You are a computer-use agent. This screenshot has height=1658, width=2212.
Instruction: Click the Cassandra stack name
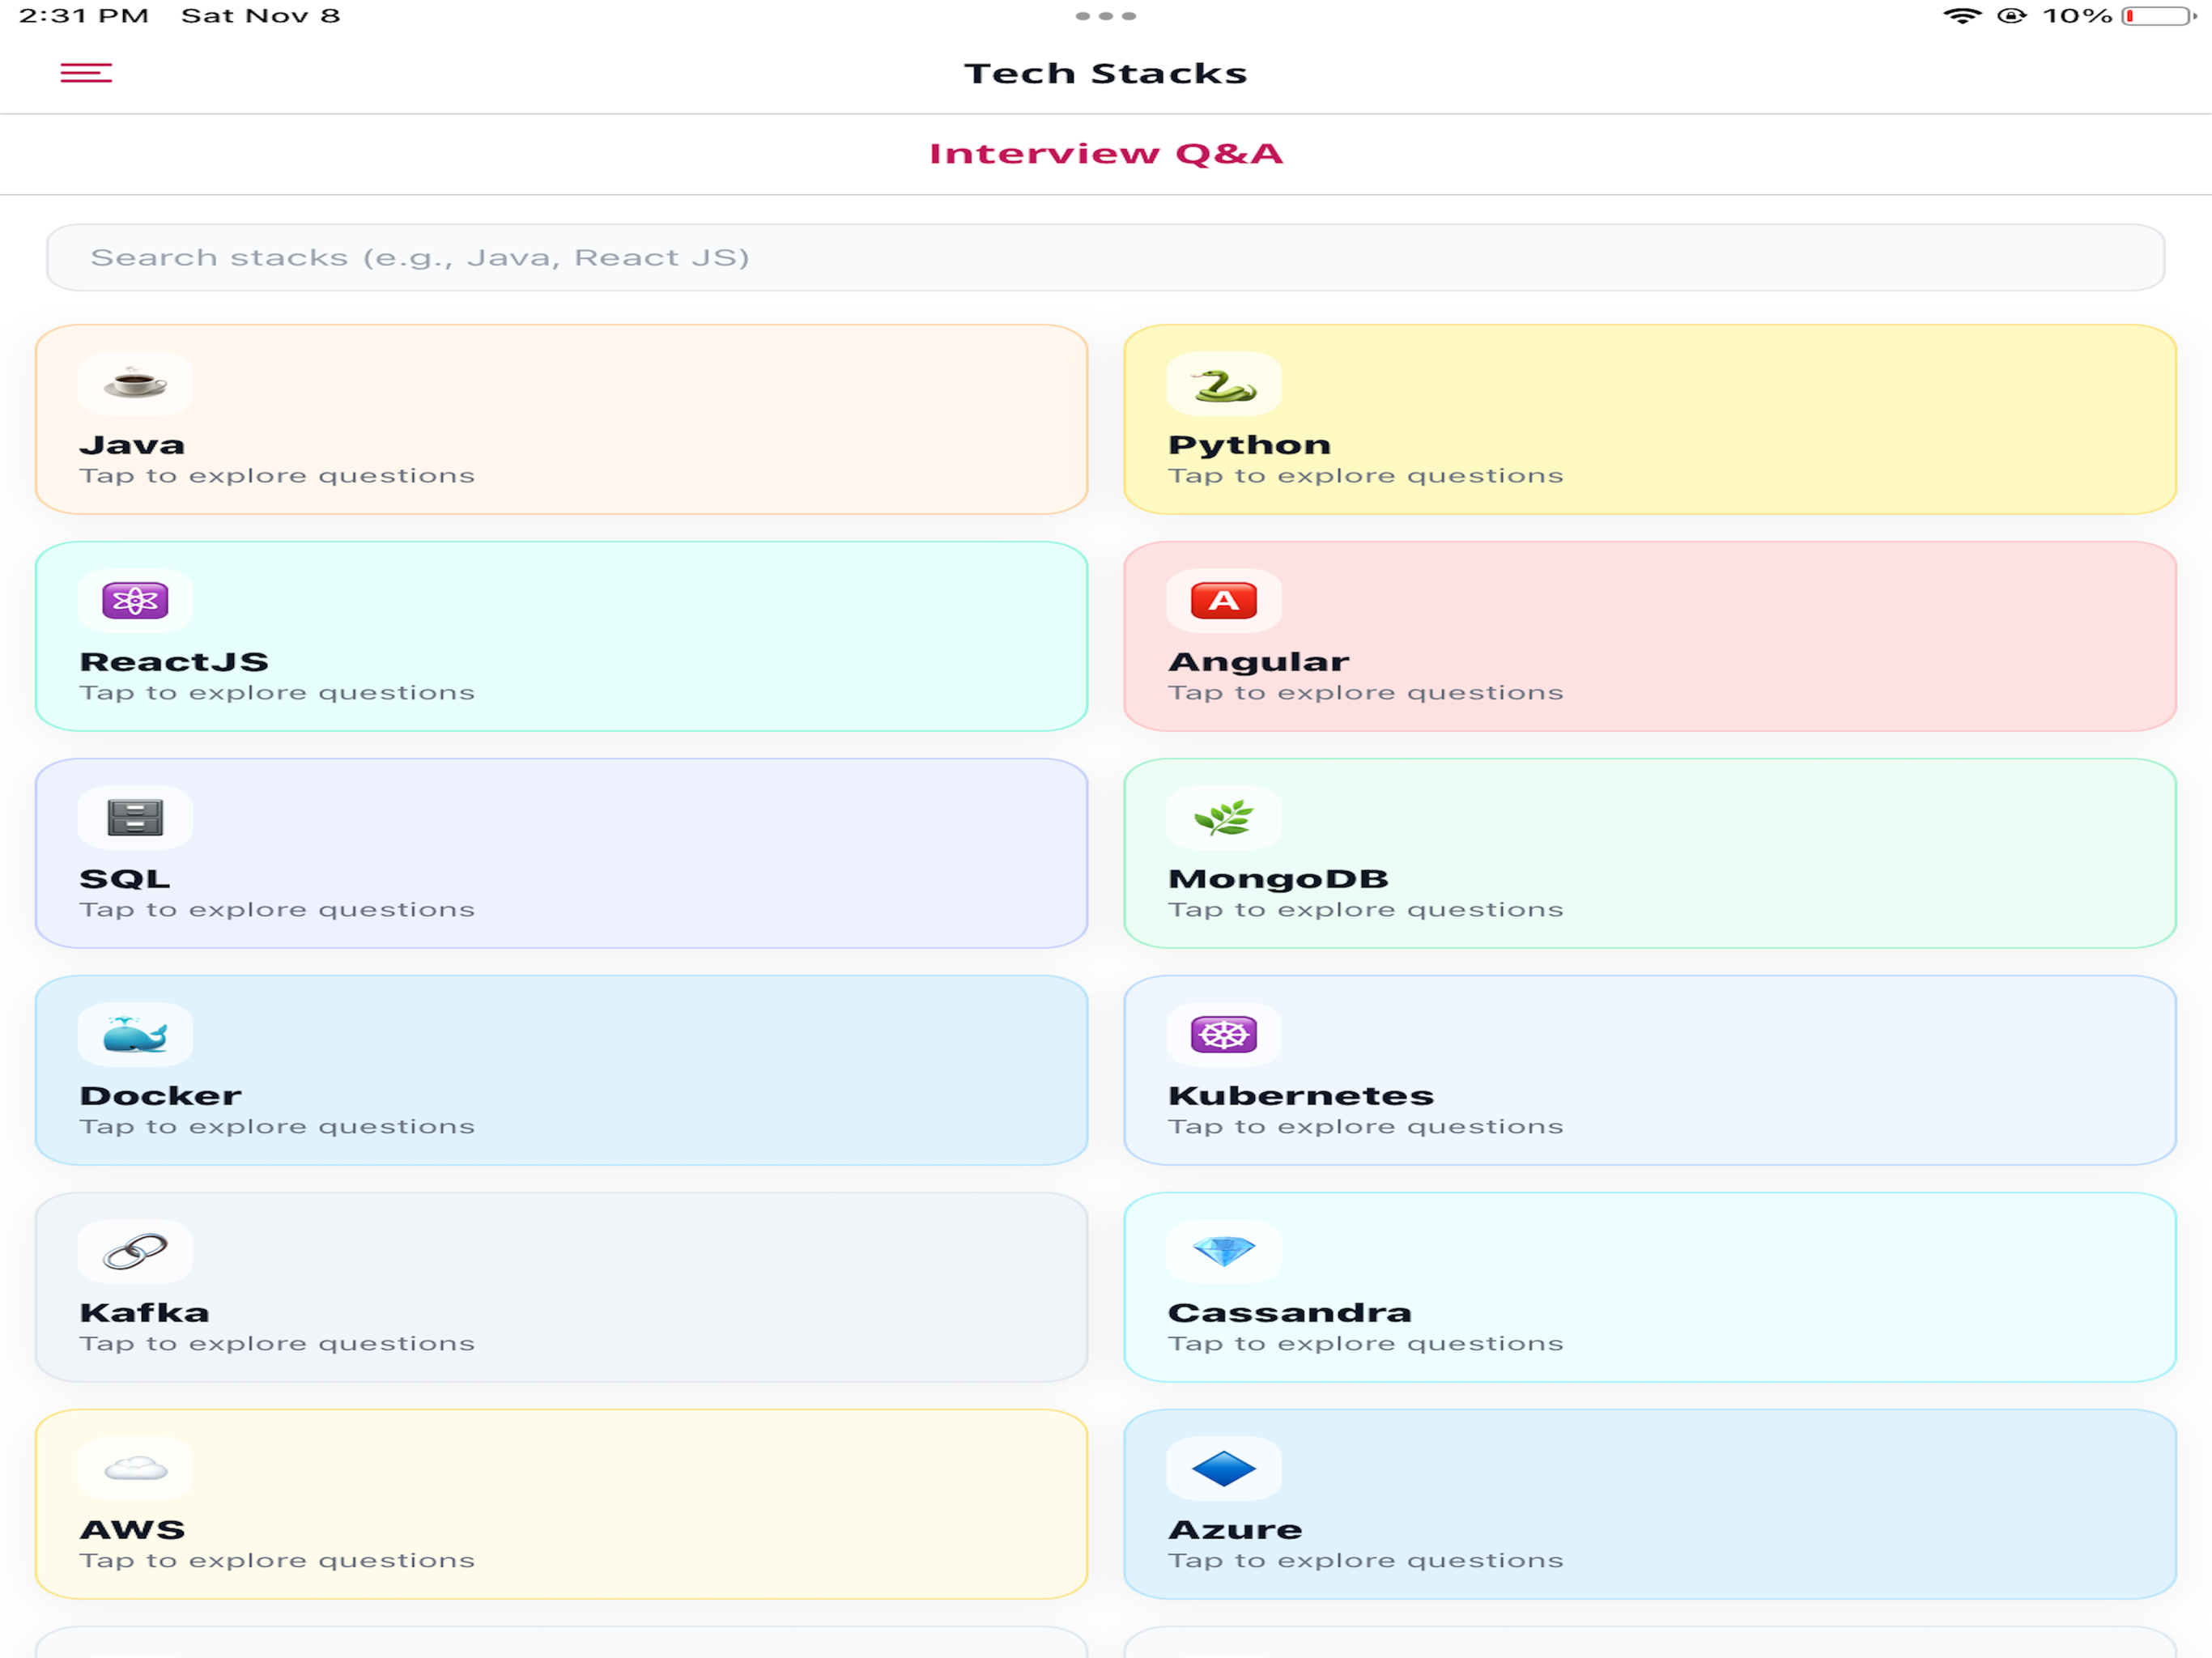click(1290, 1313)
